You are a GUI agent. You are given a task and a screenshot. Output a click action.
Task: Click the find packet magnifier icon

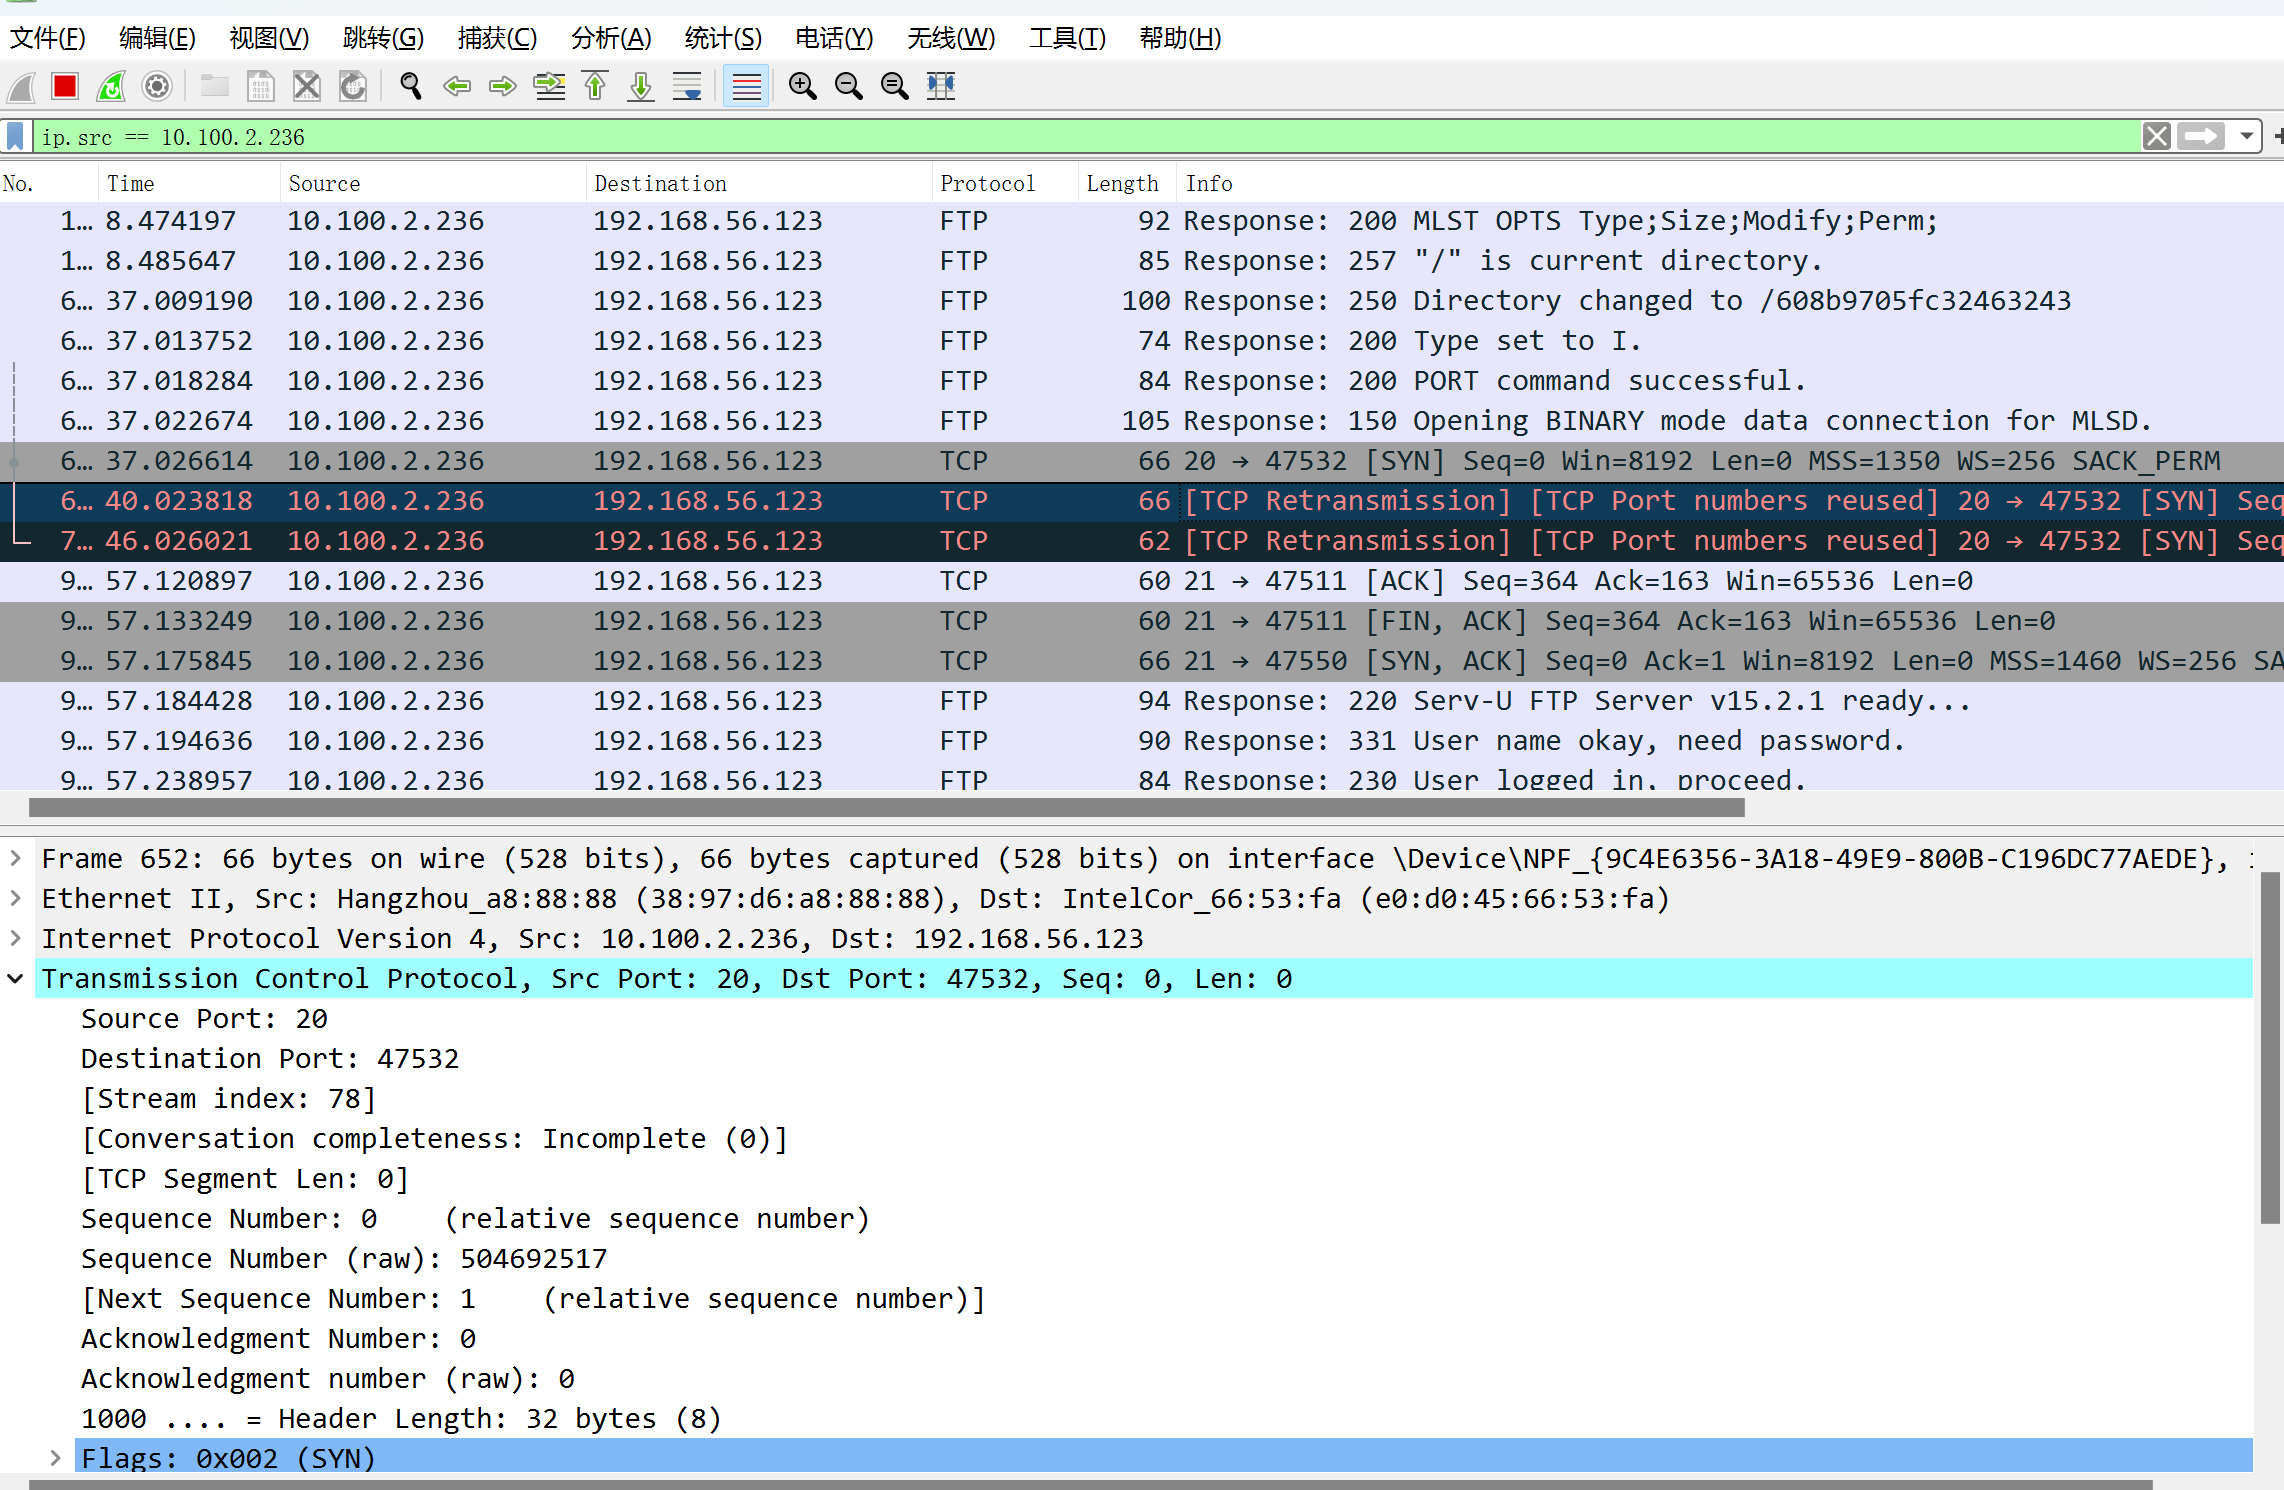(x=410, y=87)
